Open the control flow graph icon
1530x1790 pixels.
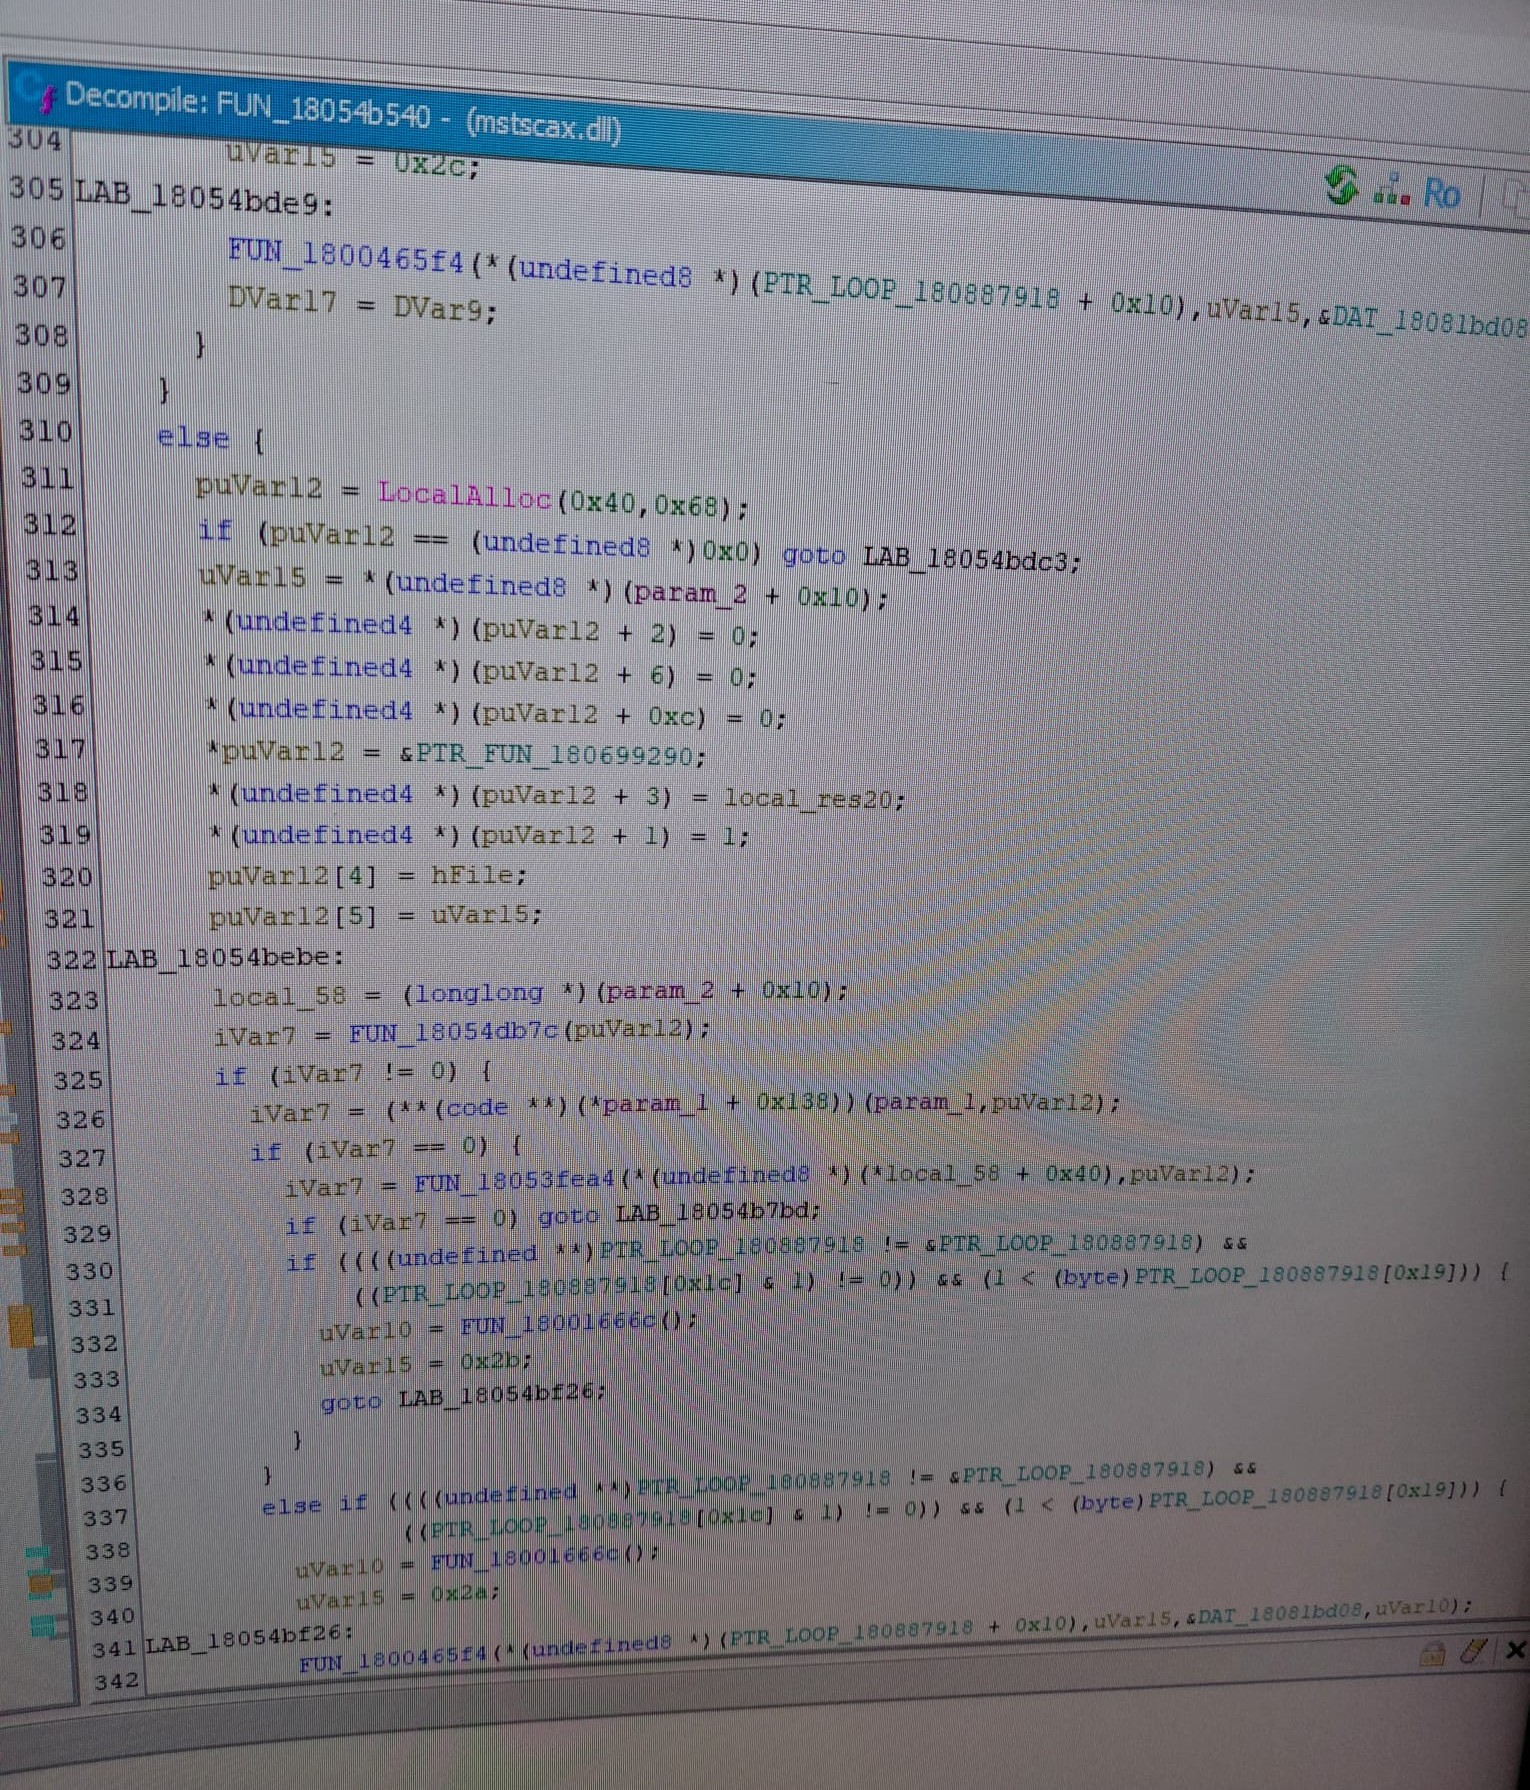point(1391,190)
